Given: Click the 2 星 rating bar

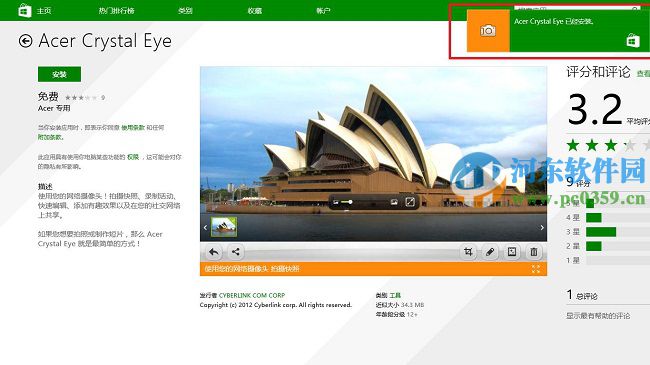Looking at the screenshot, I should [x=618, y=246].
